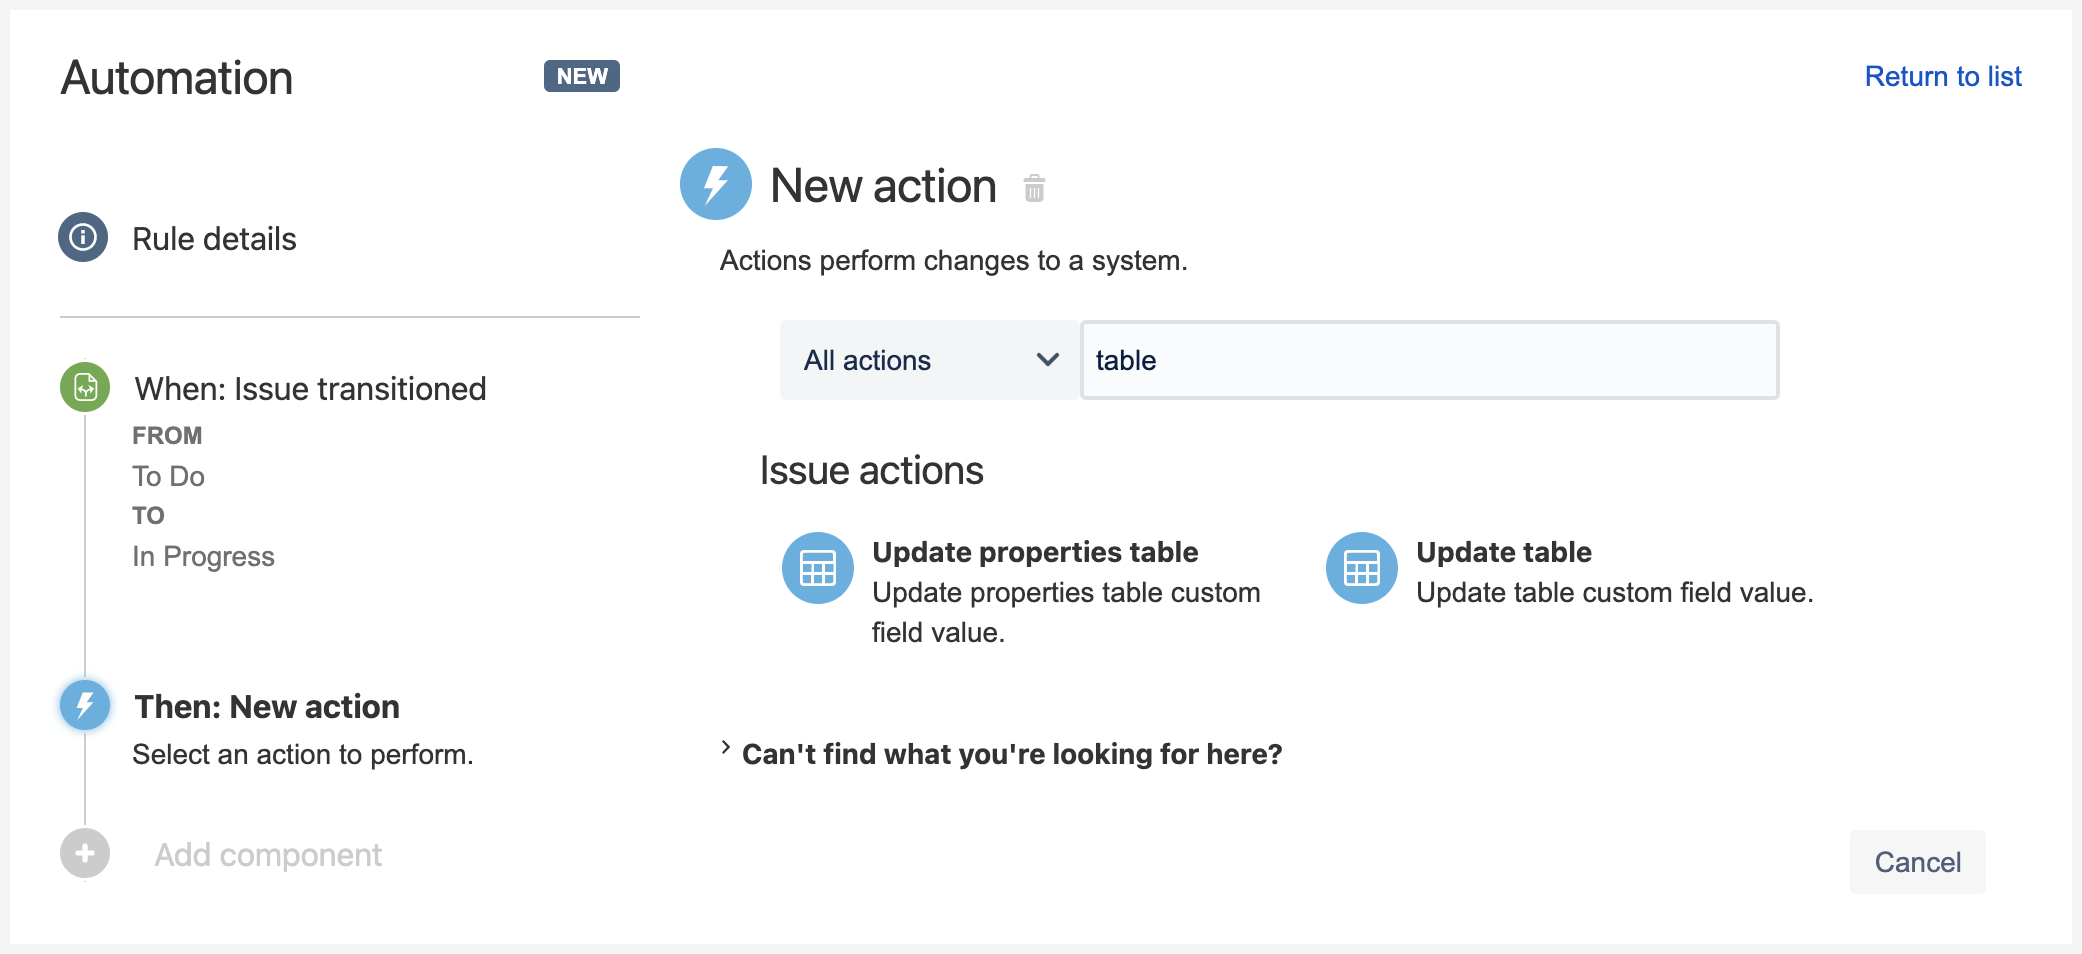Click the Update properties table grid icon
This screenshot has height=954, width=2082.
[x=817, y=567]
